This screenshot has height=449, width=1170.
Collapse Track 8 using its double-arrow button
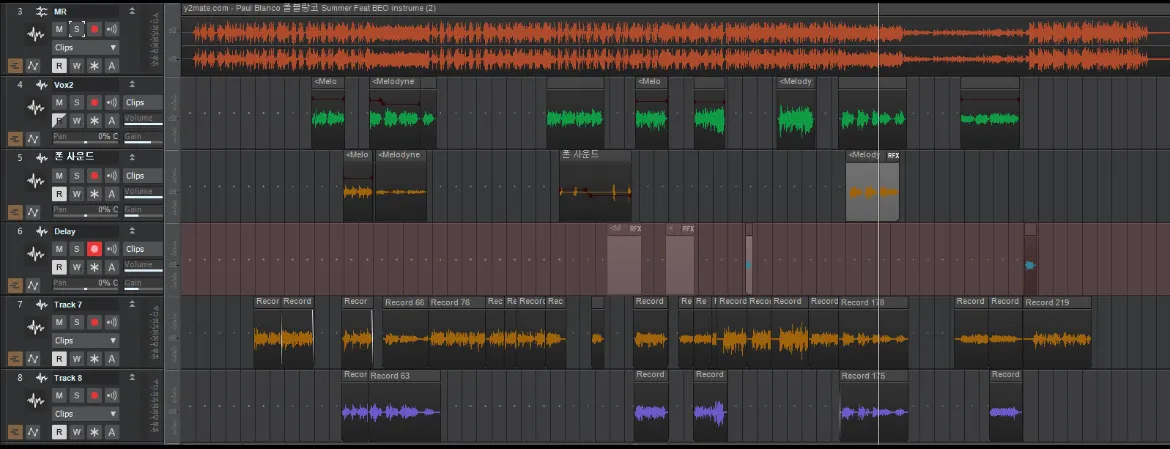(x=133, y=377)
